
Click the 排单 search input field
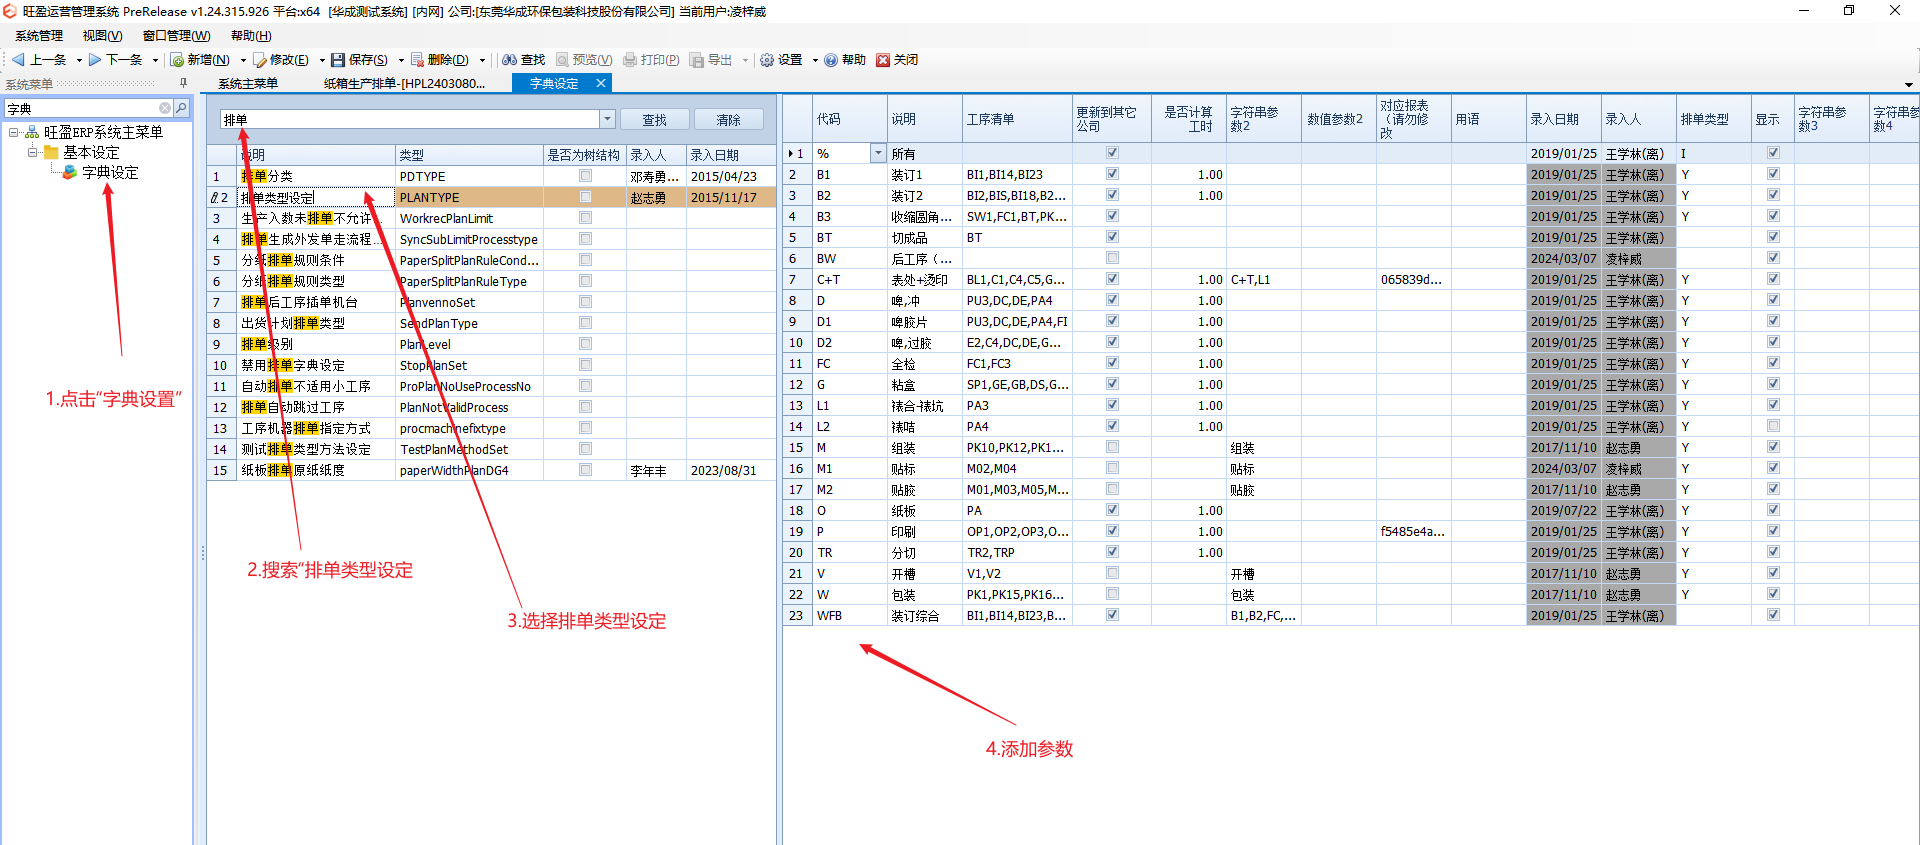[410, 119]
